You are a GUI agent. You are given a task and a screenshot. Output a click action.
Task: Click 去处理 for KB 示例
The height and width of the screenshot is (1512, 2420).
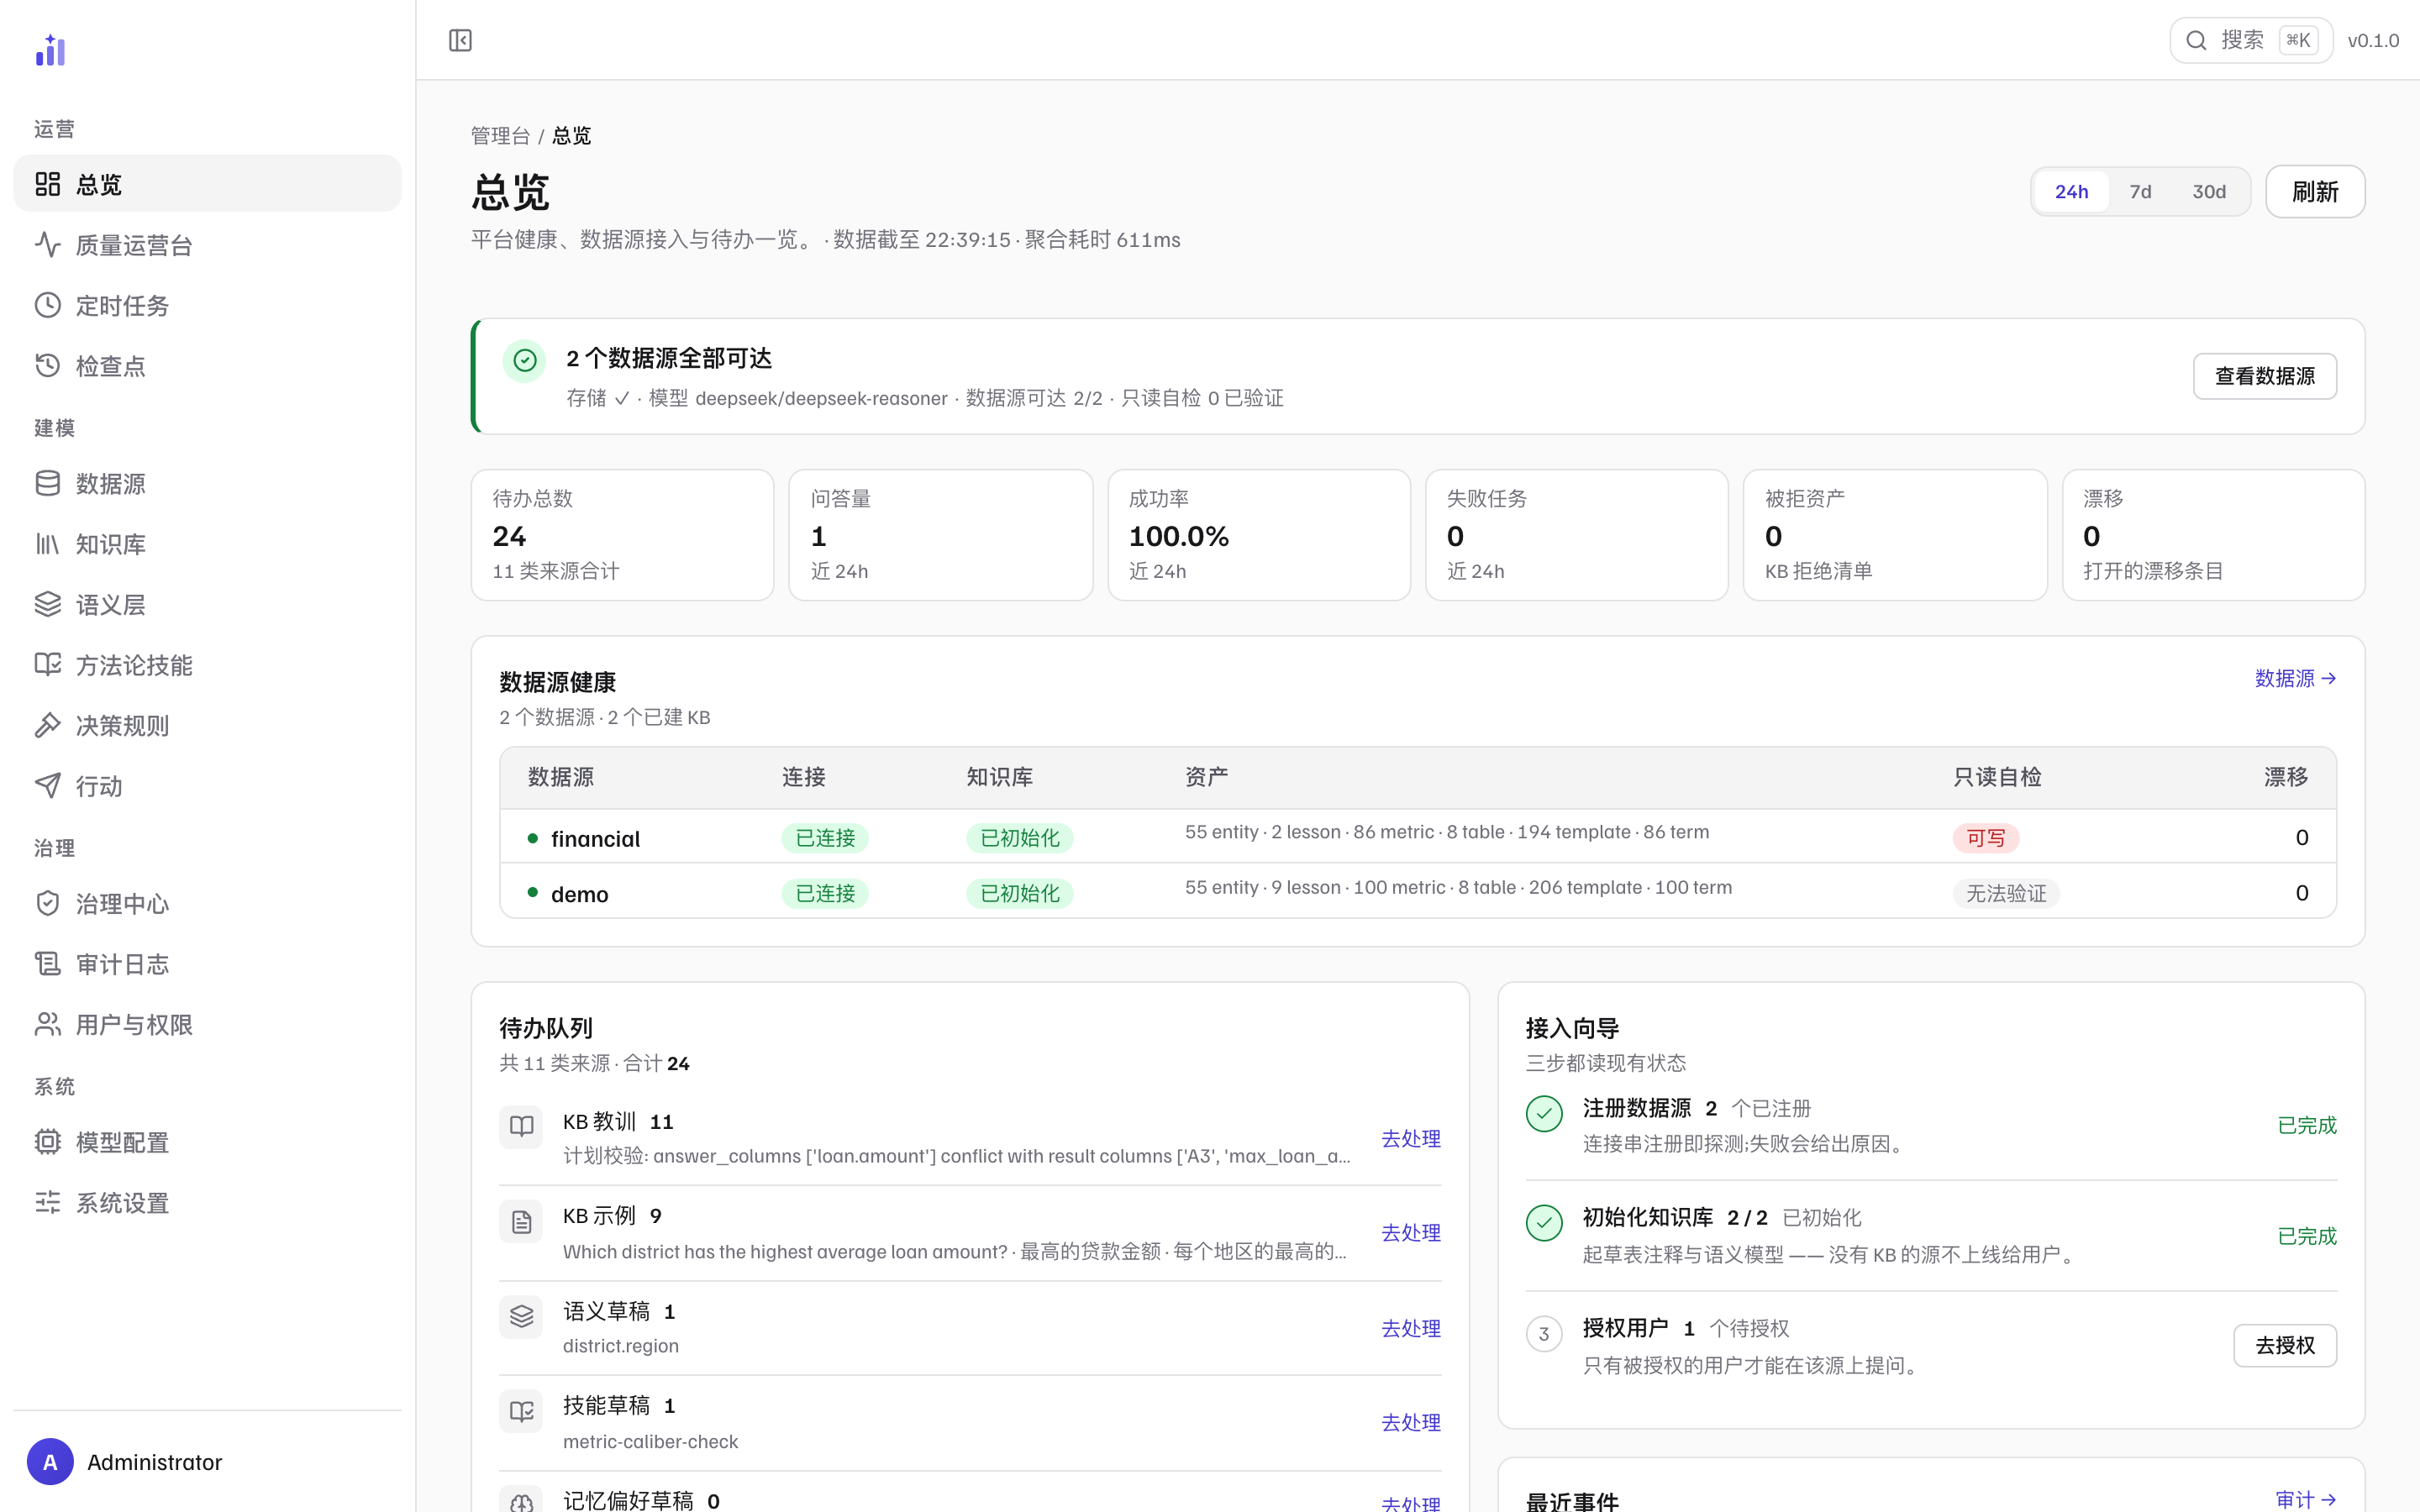pyautogui.click(x=1410, y=1233)
